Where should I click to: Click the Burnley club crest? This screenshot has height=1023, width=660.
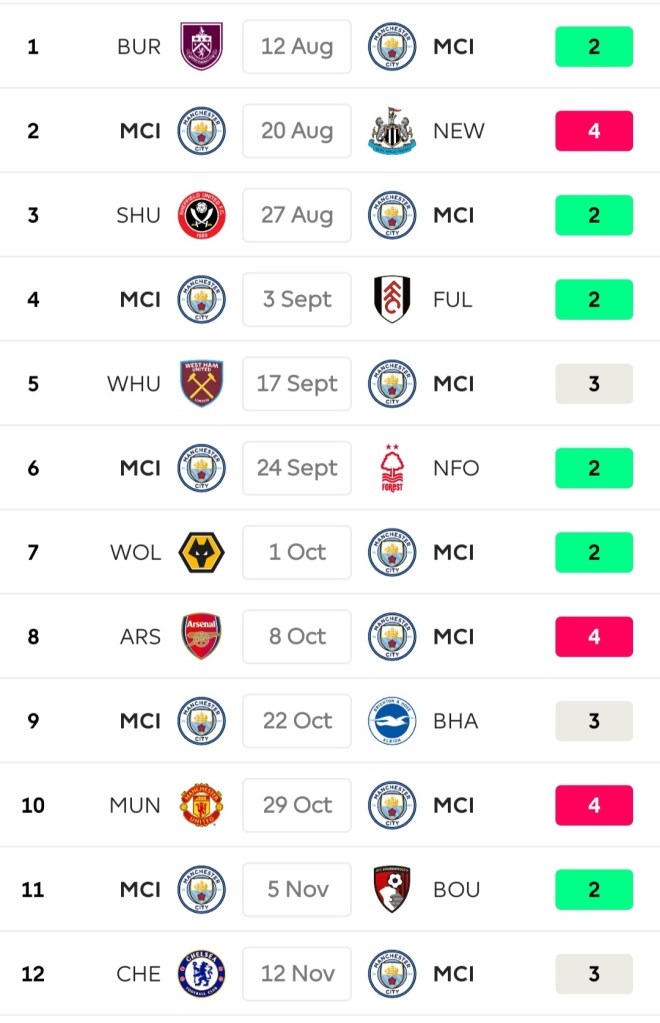[x=201, y=47]
